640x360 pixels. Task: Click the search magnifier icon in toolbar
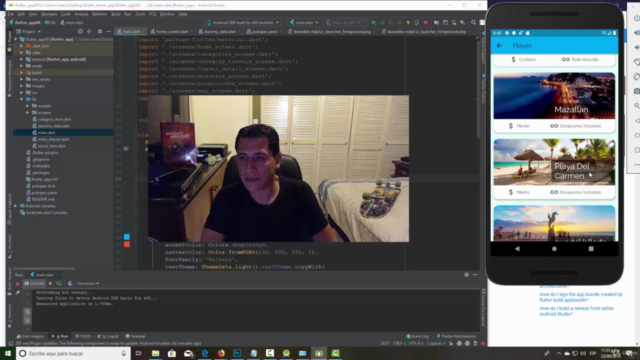[x=473, y=22]
